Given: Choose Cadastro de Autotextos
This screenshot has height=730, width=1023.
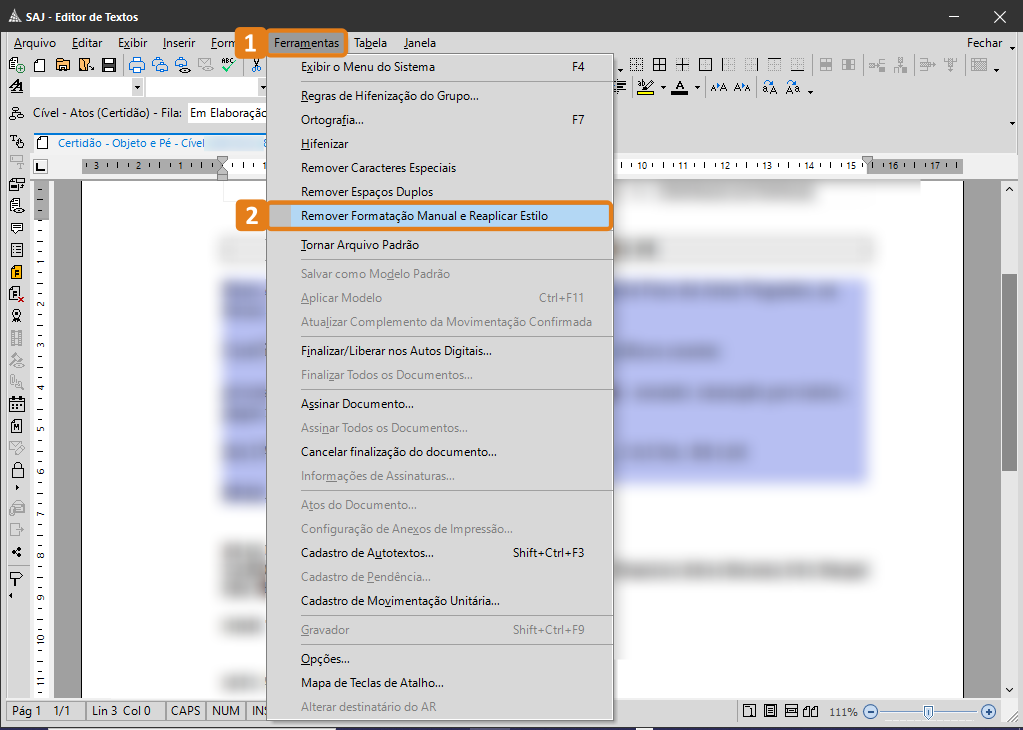Looking at the screenshot, I should click(440, 553).
